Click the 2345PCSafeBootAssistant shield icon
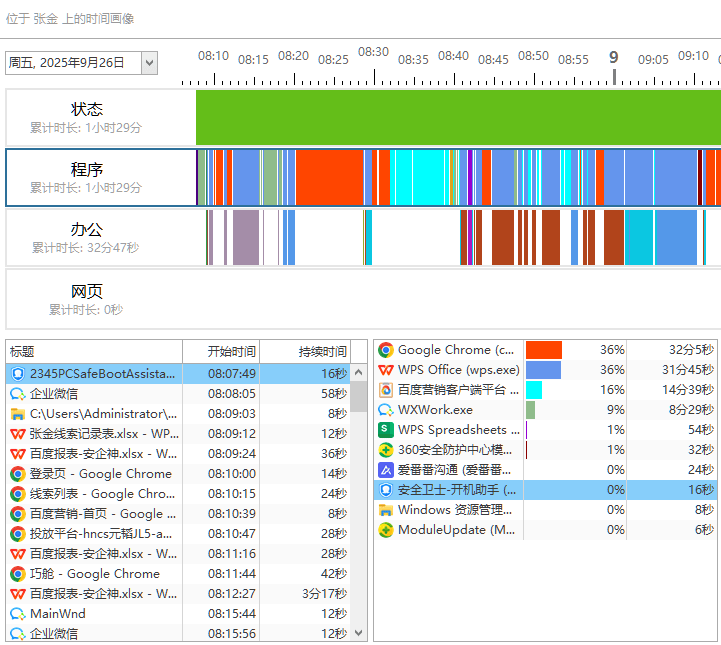This screenshot has height=645, width=721. (x=18, y=374)
